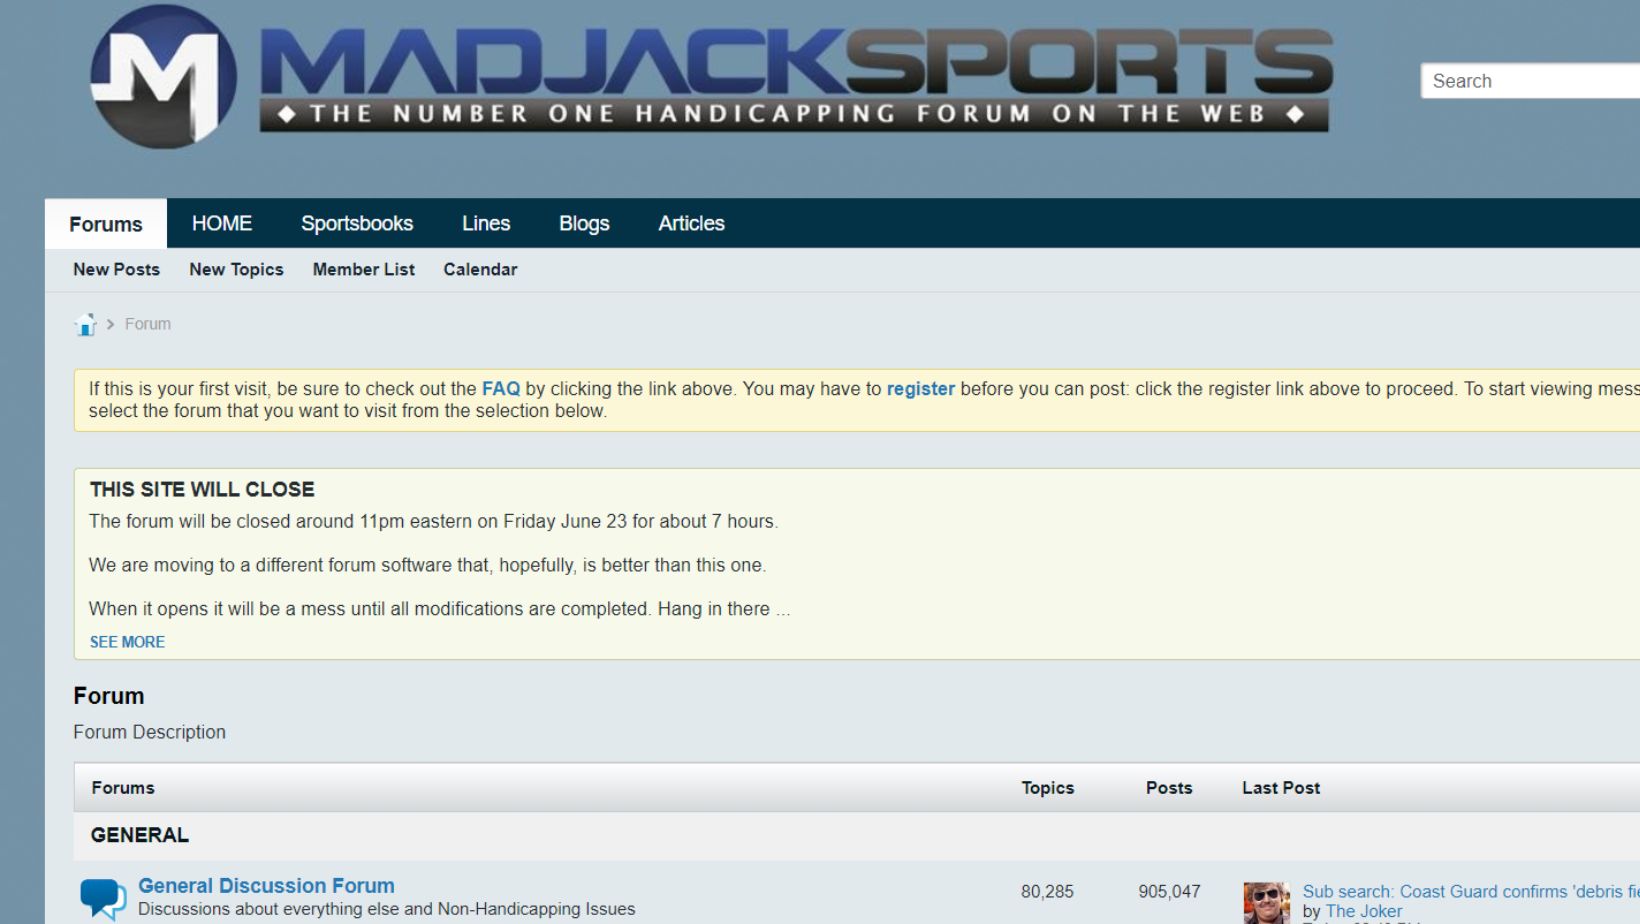Focus the Search input field
Viewport: 1640px width, 924px height.
[x=1530, y=81]
